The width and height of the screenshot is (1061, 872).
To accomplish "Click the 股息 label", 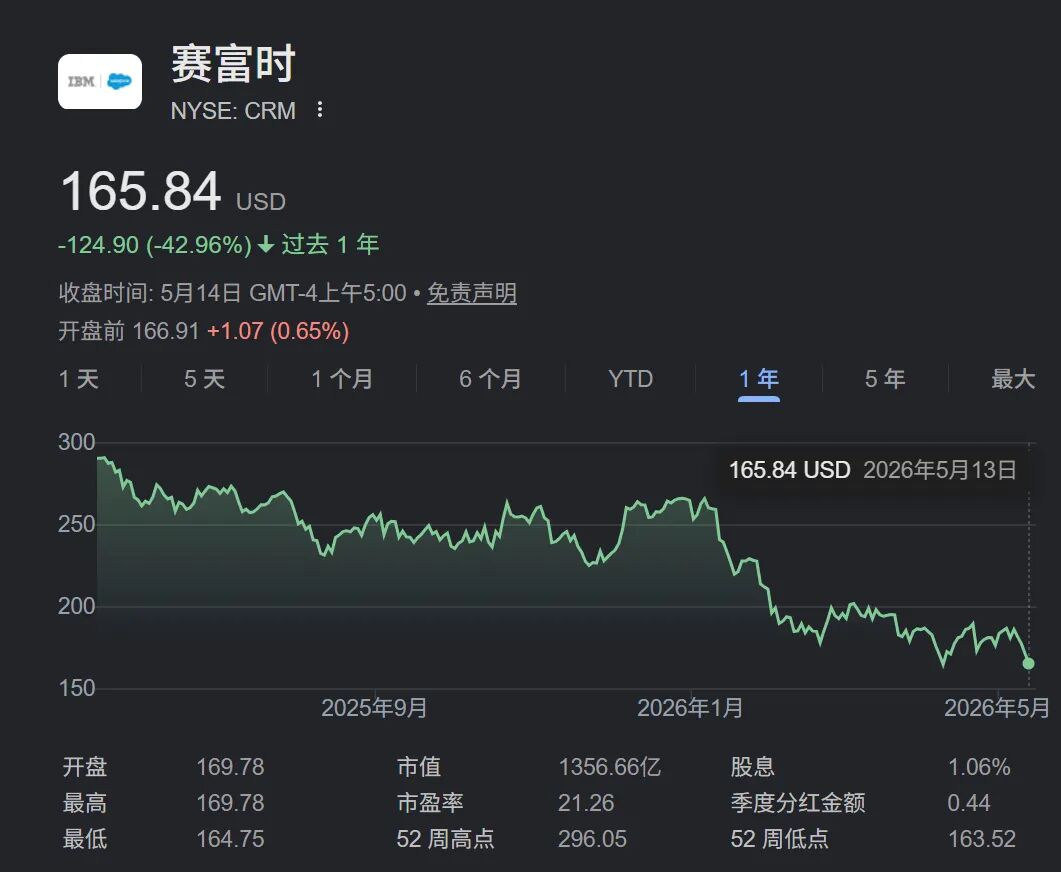I will click(752, 766).
